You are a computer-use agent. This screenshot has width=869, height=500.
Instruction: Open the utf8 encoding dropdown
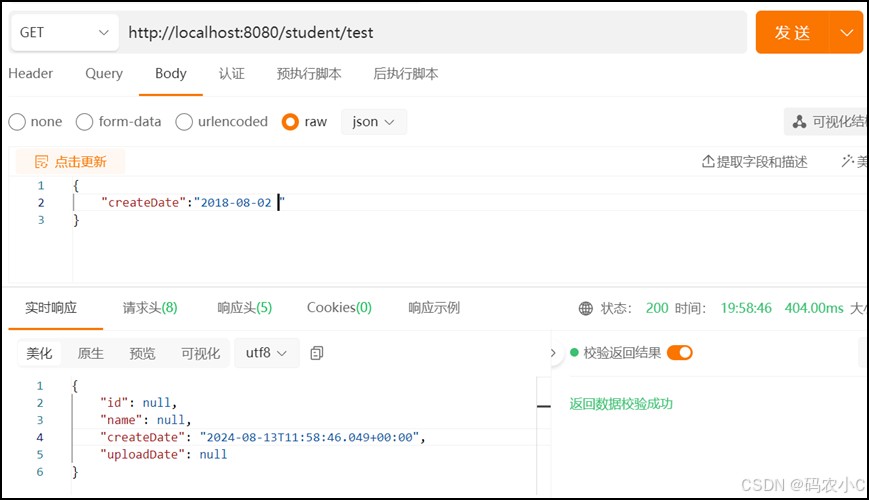click(267, 353)
